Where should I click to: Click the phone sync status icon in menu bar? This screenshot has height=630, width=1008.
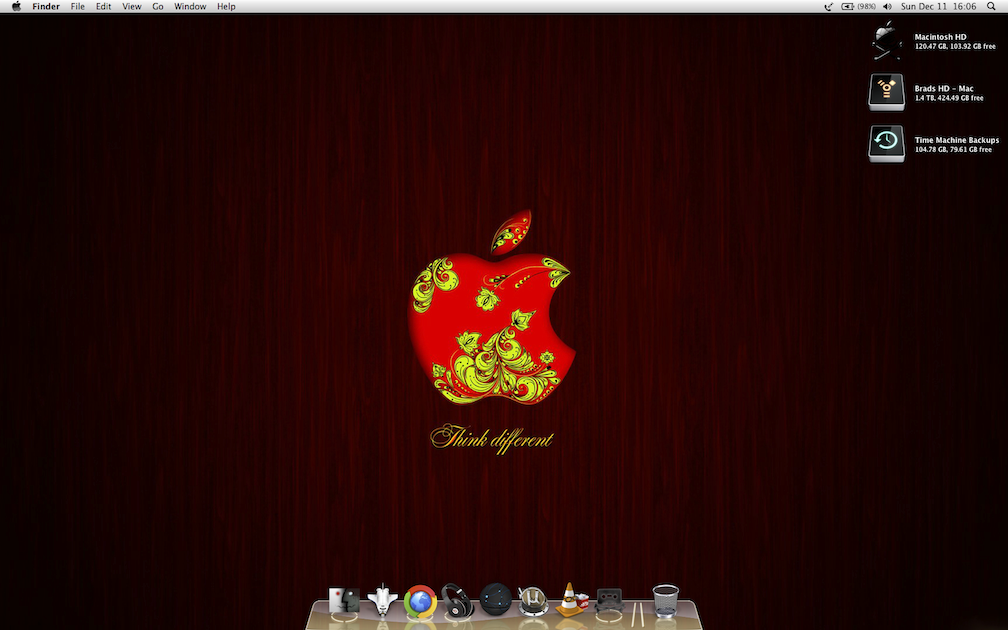point(829,6)
